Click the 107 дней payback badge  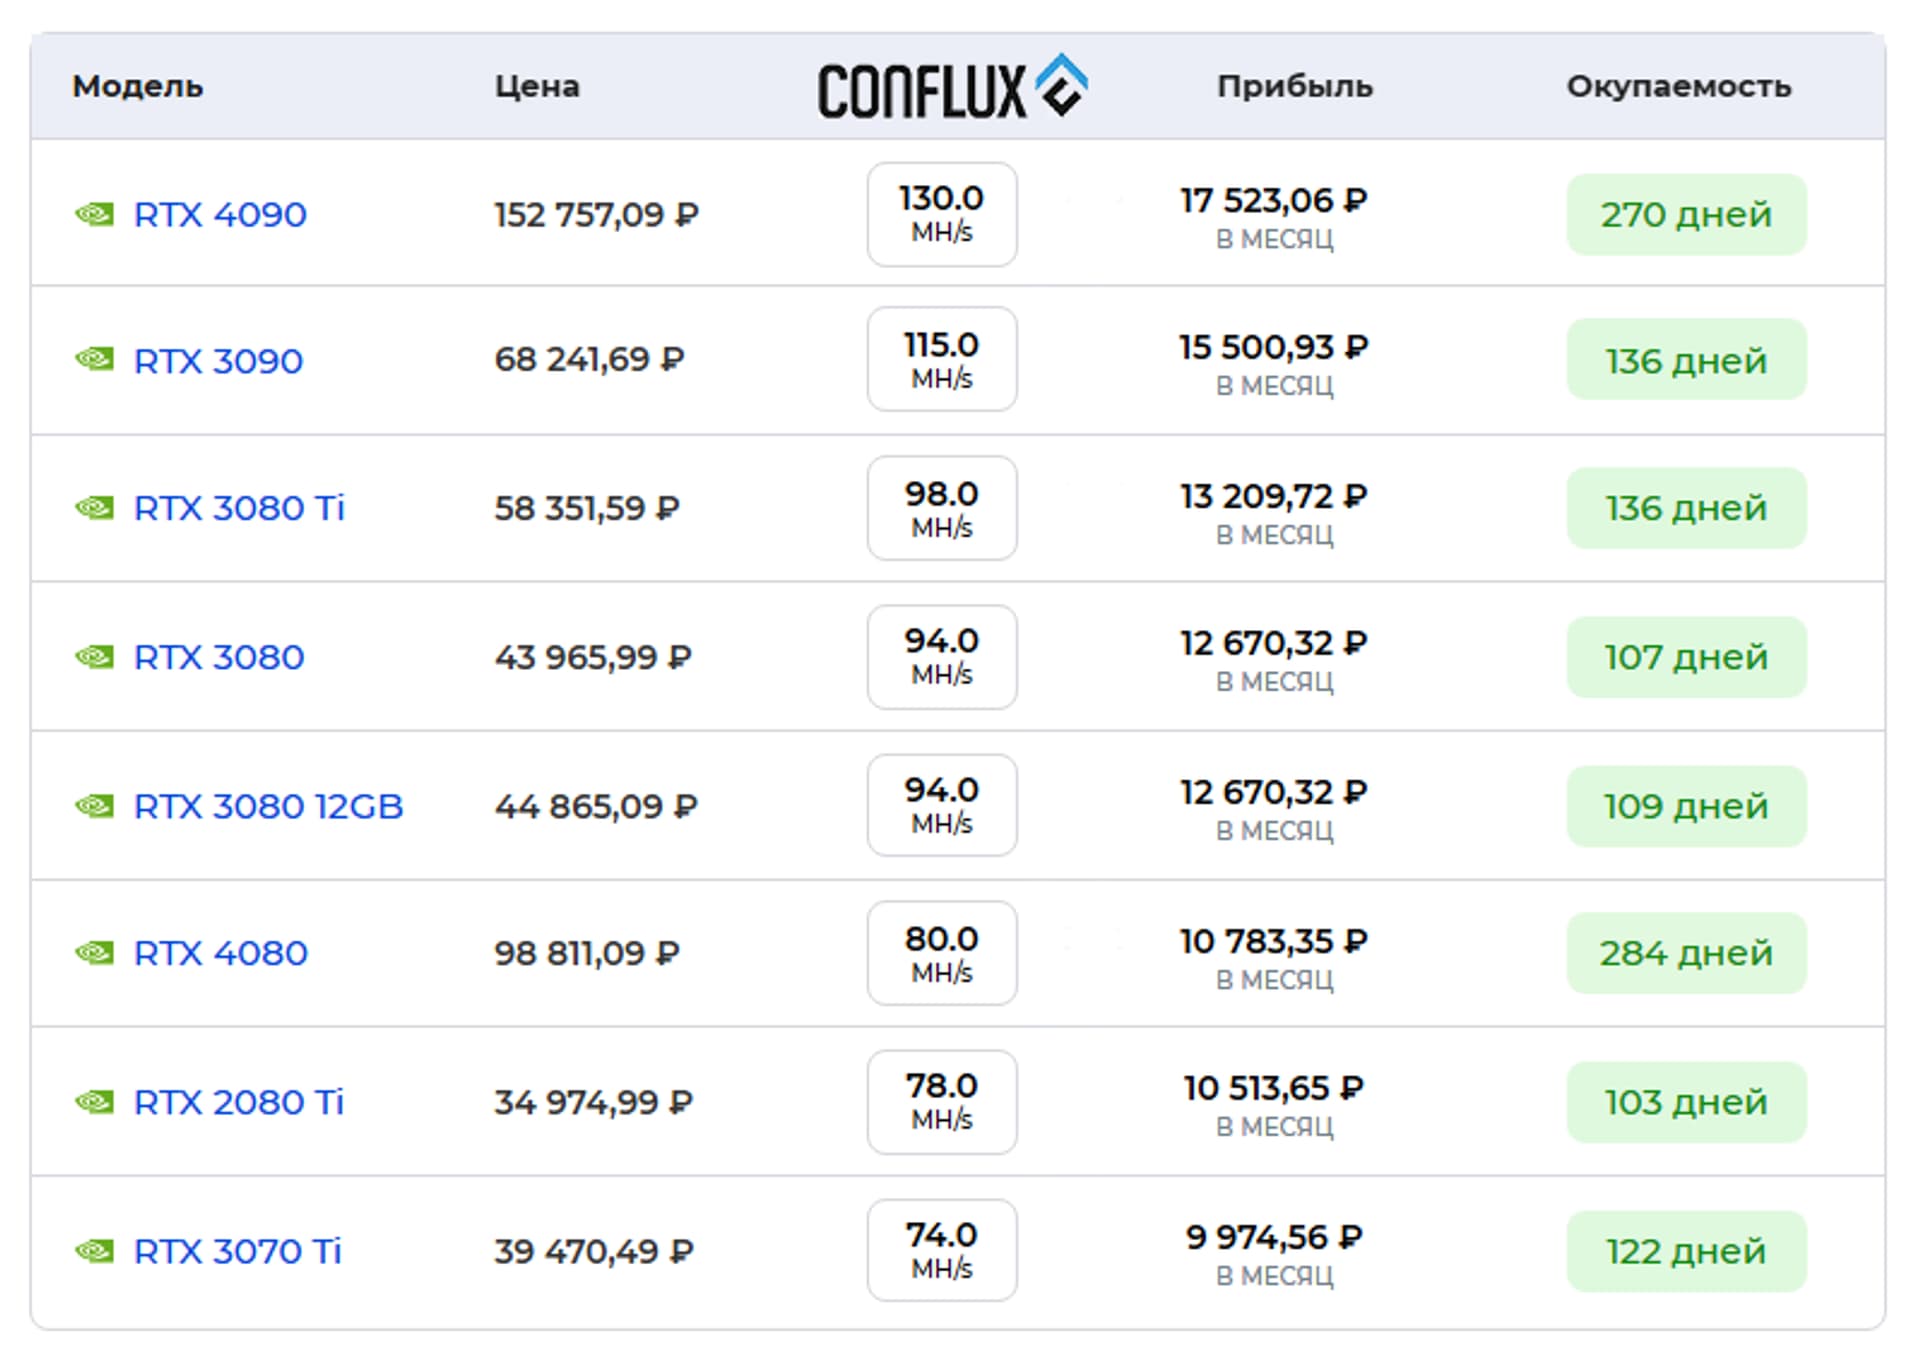click(1686, 657)
